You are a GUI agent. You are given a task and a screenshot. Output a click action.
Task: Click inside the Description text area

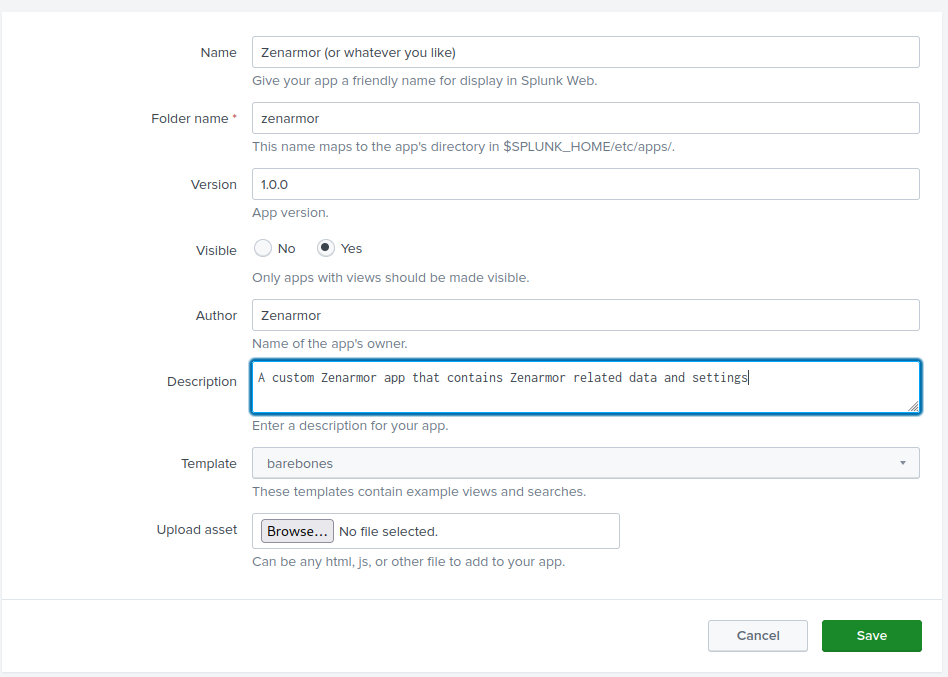(x=585, y=387)
